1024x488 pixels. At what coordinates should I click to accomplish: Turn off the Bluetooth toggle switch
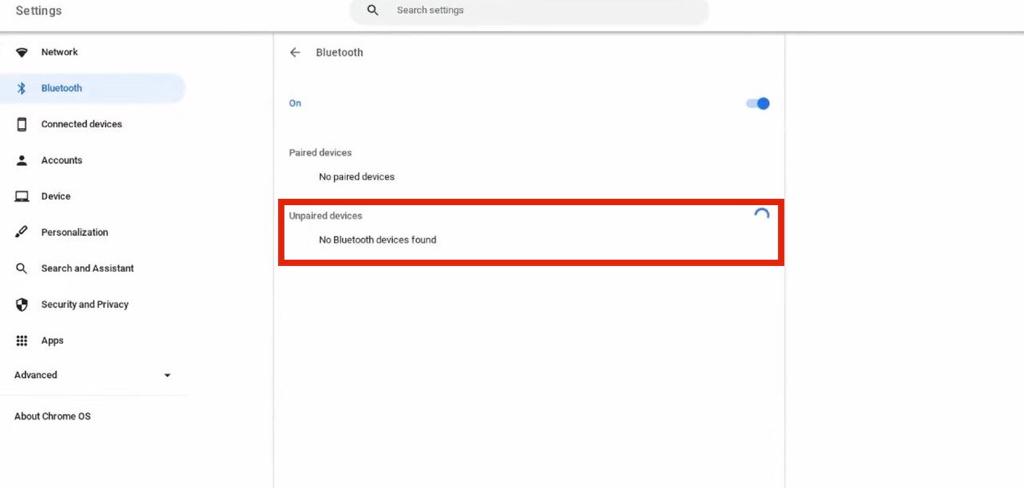tap(758, 103)
